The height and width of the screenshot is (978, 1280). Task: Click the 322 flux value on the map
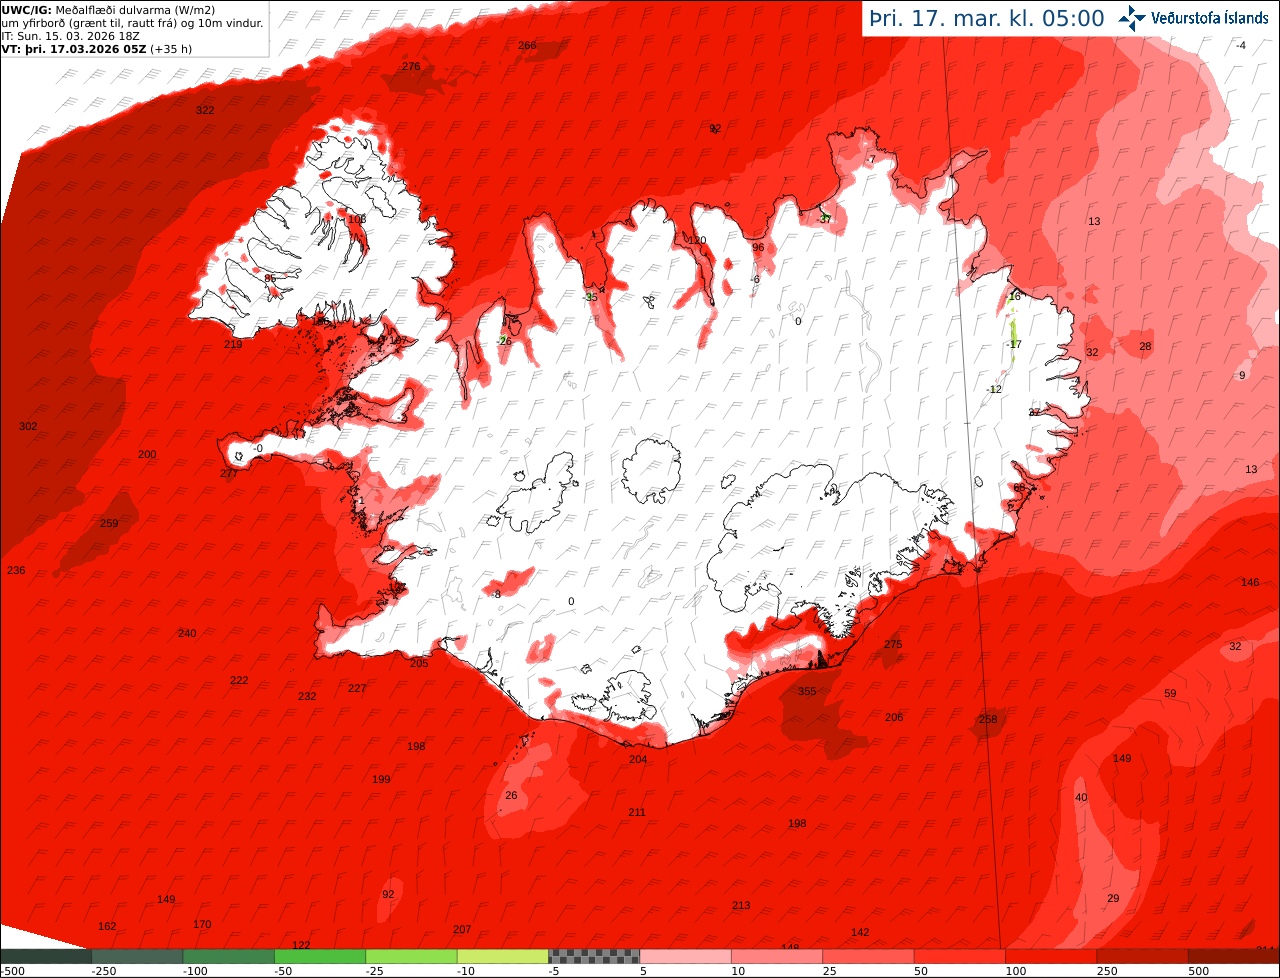point(205,110)
